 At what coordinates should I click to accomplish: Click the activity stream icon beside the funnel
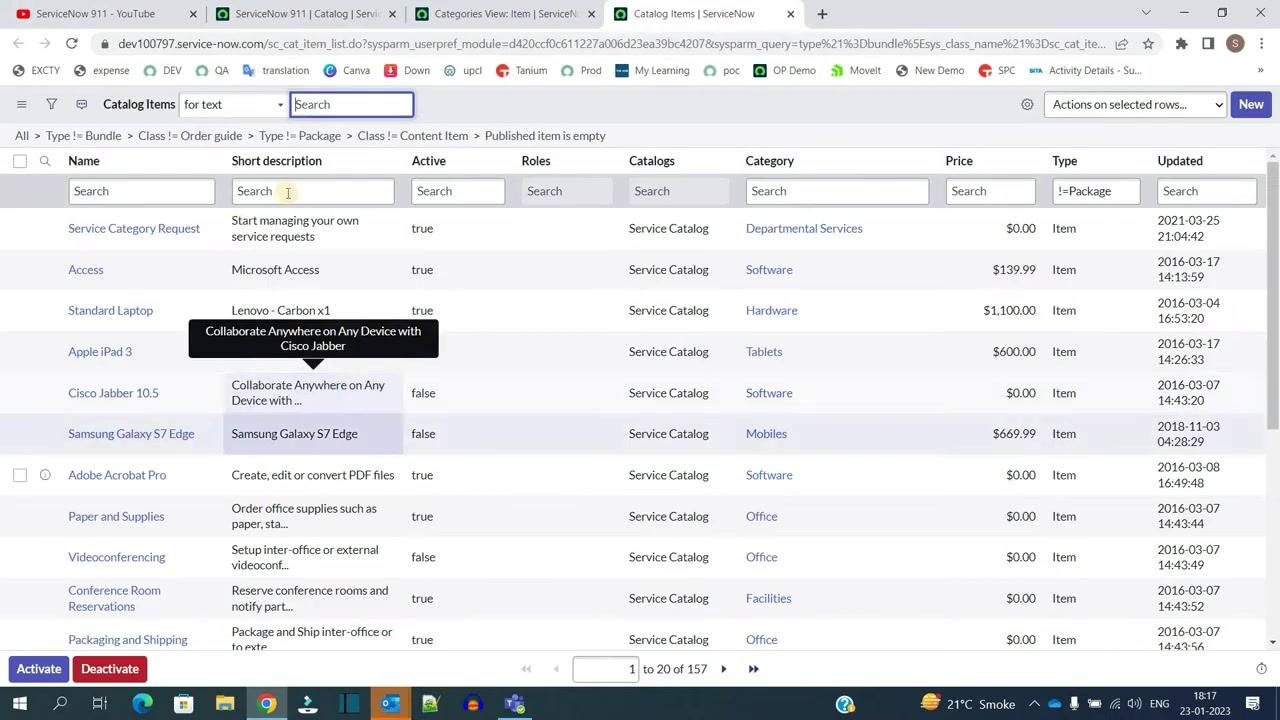pyautogui.click(x=82, y=104)
